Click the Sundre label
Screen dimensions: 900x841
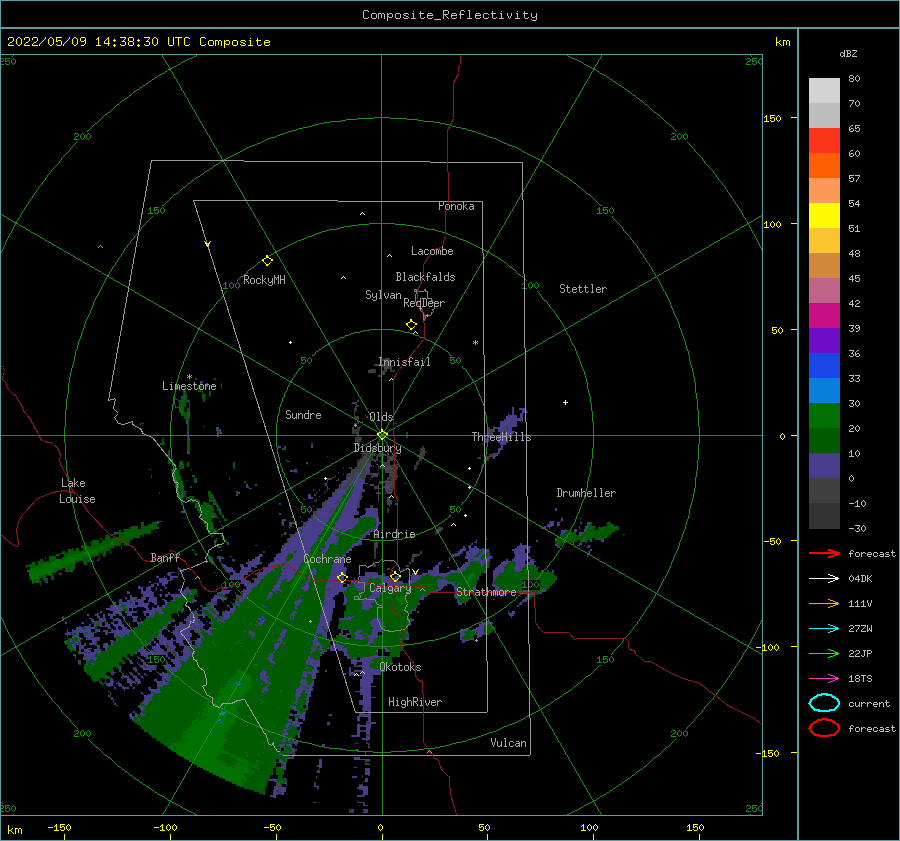point(303,414)
